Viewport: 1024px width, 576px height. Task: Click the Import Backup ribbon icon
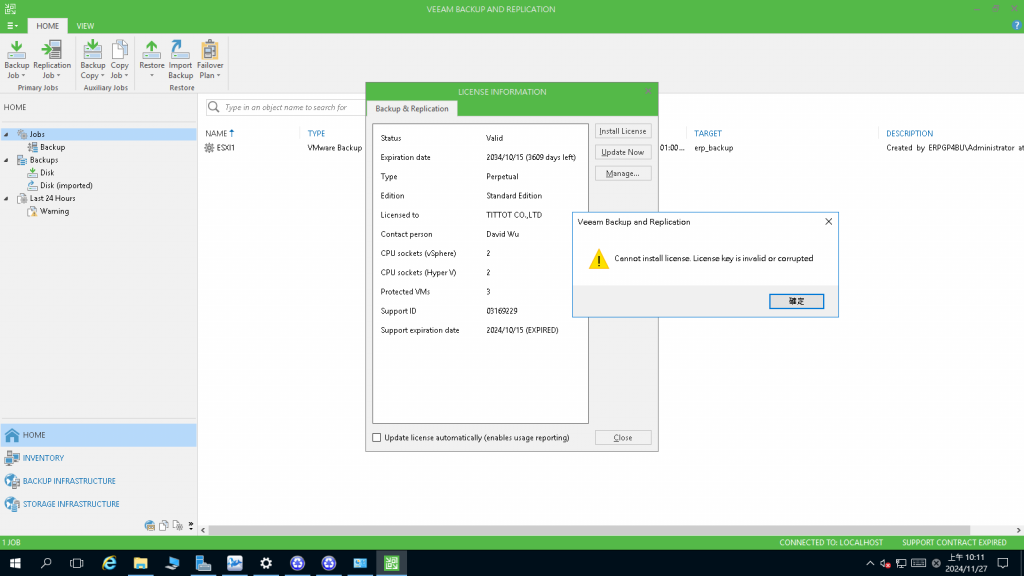(x=180, y=59)
